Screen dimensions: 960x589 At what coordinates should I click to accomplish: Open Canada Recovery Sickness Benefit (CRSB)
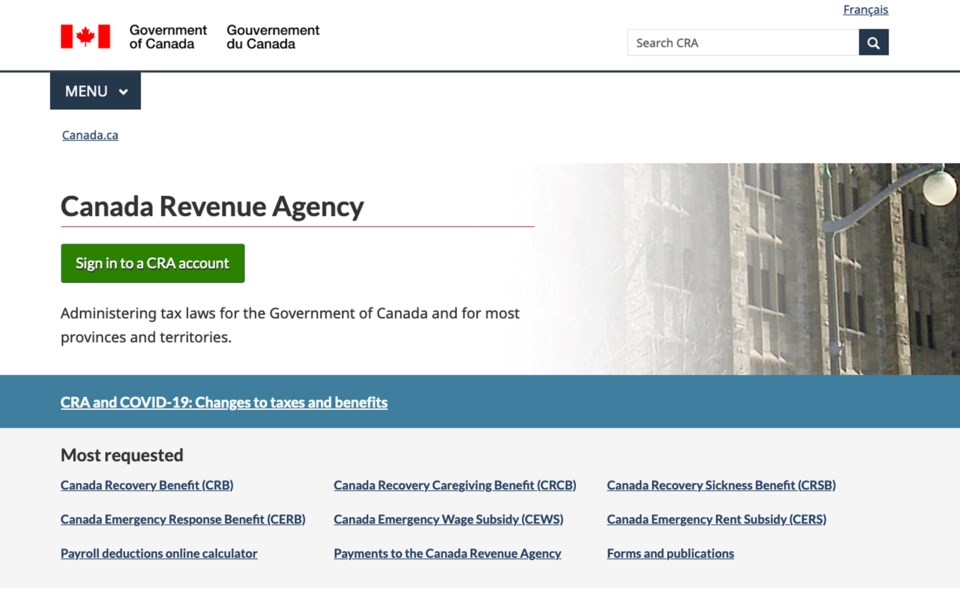point(721,485)
